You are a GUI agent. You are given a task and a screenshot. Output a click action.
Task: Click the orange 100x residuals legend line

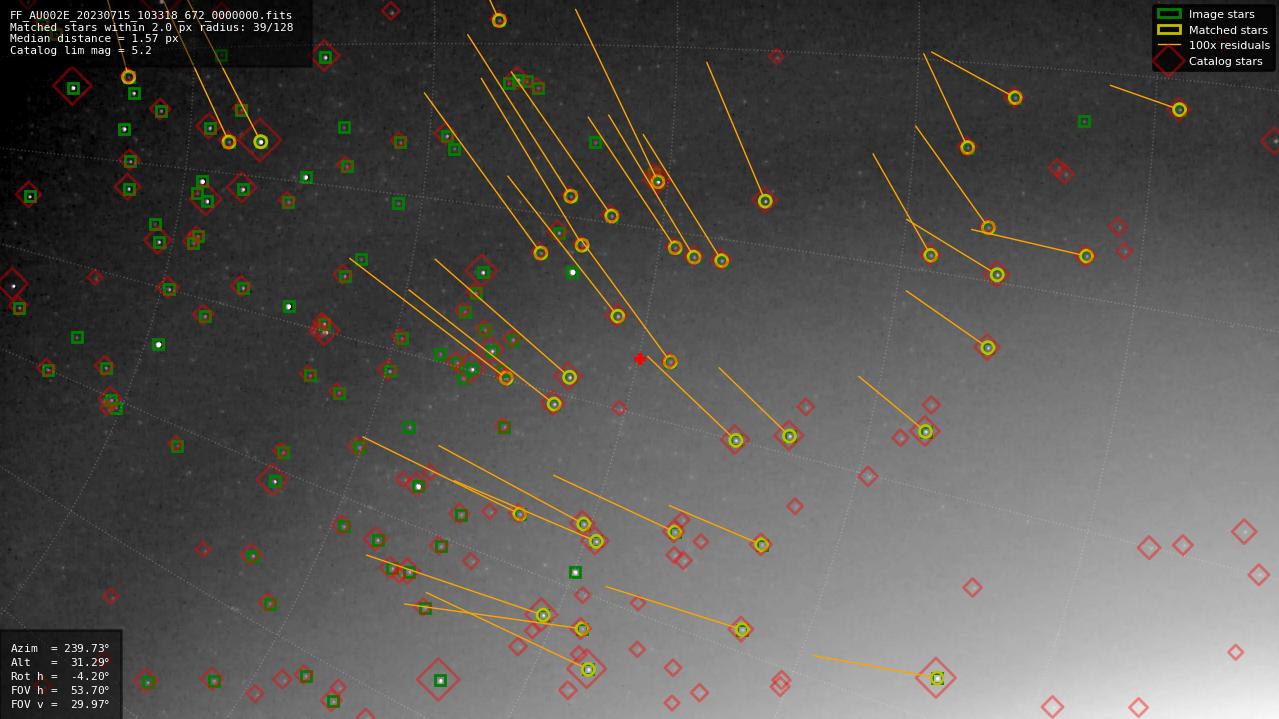[x=1168, y=45]
